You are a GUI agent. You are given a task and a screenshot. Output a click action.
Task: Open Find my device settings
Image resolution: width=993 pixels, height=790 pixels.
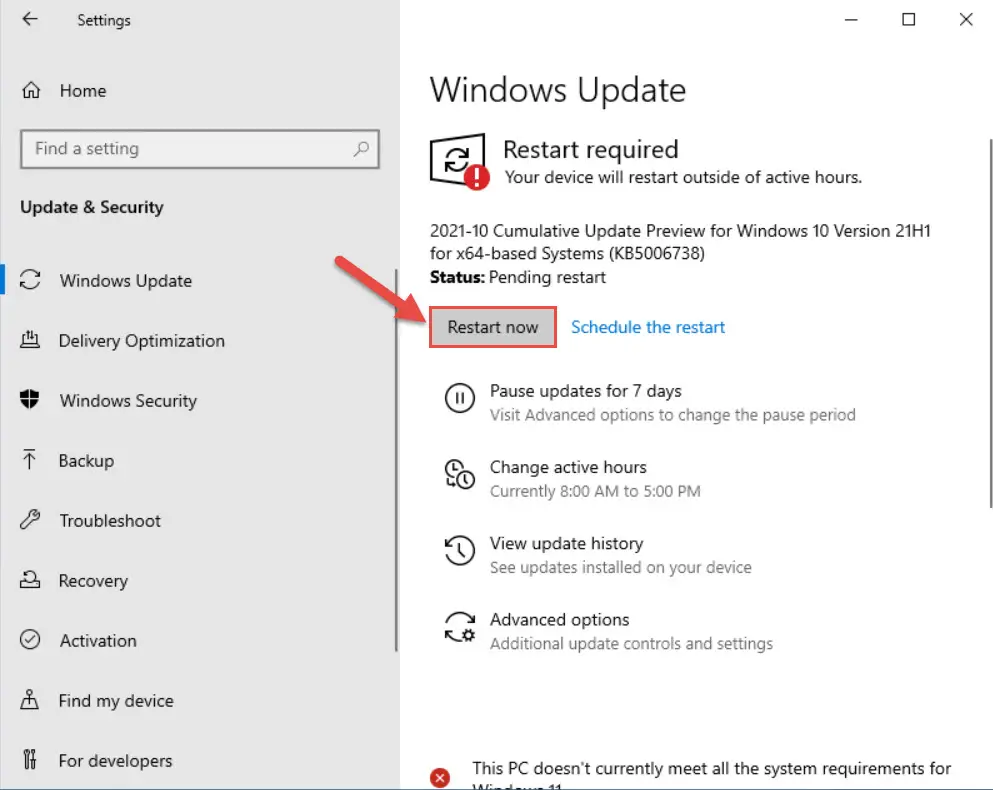(116, 701)
